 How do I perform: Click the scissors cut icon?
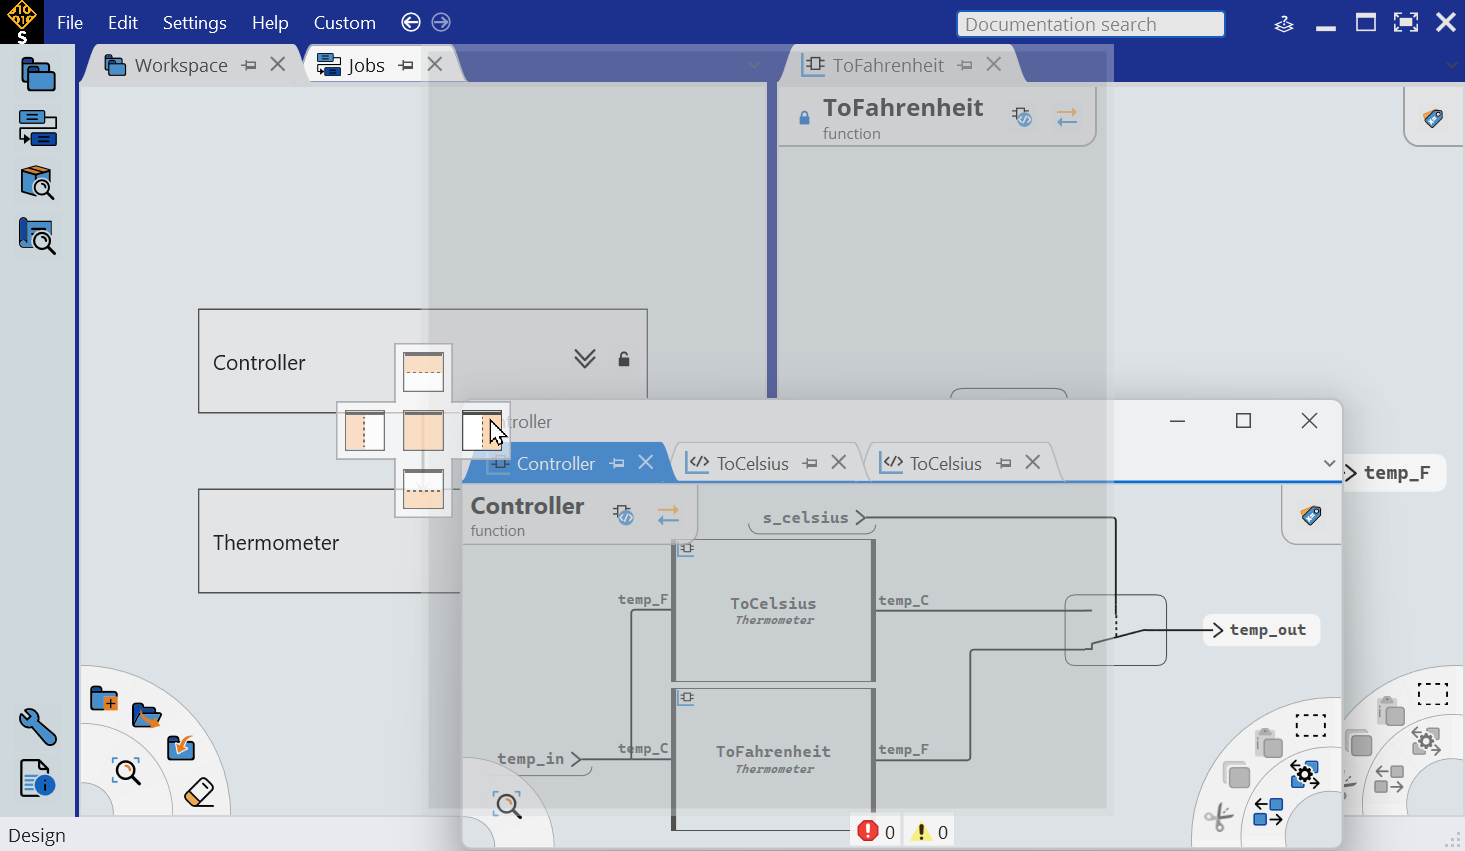tap(1218, 817)
